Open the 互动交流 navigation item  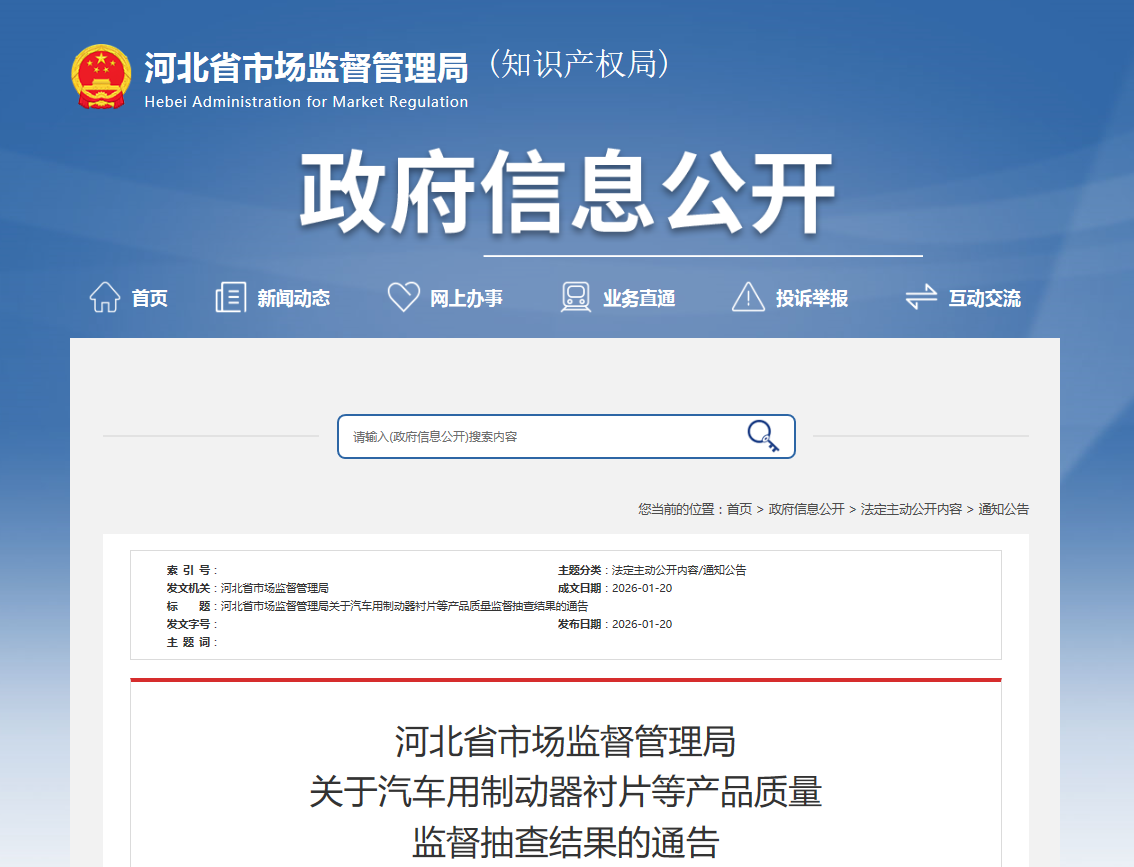pyautogui.click(x=985, y=298)
